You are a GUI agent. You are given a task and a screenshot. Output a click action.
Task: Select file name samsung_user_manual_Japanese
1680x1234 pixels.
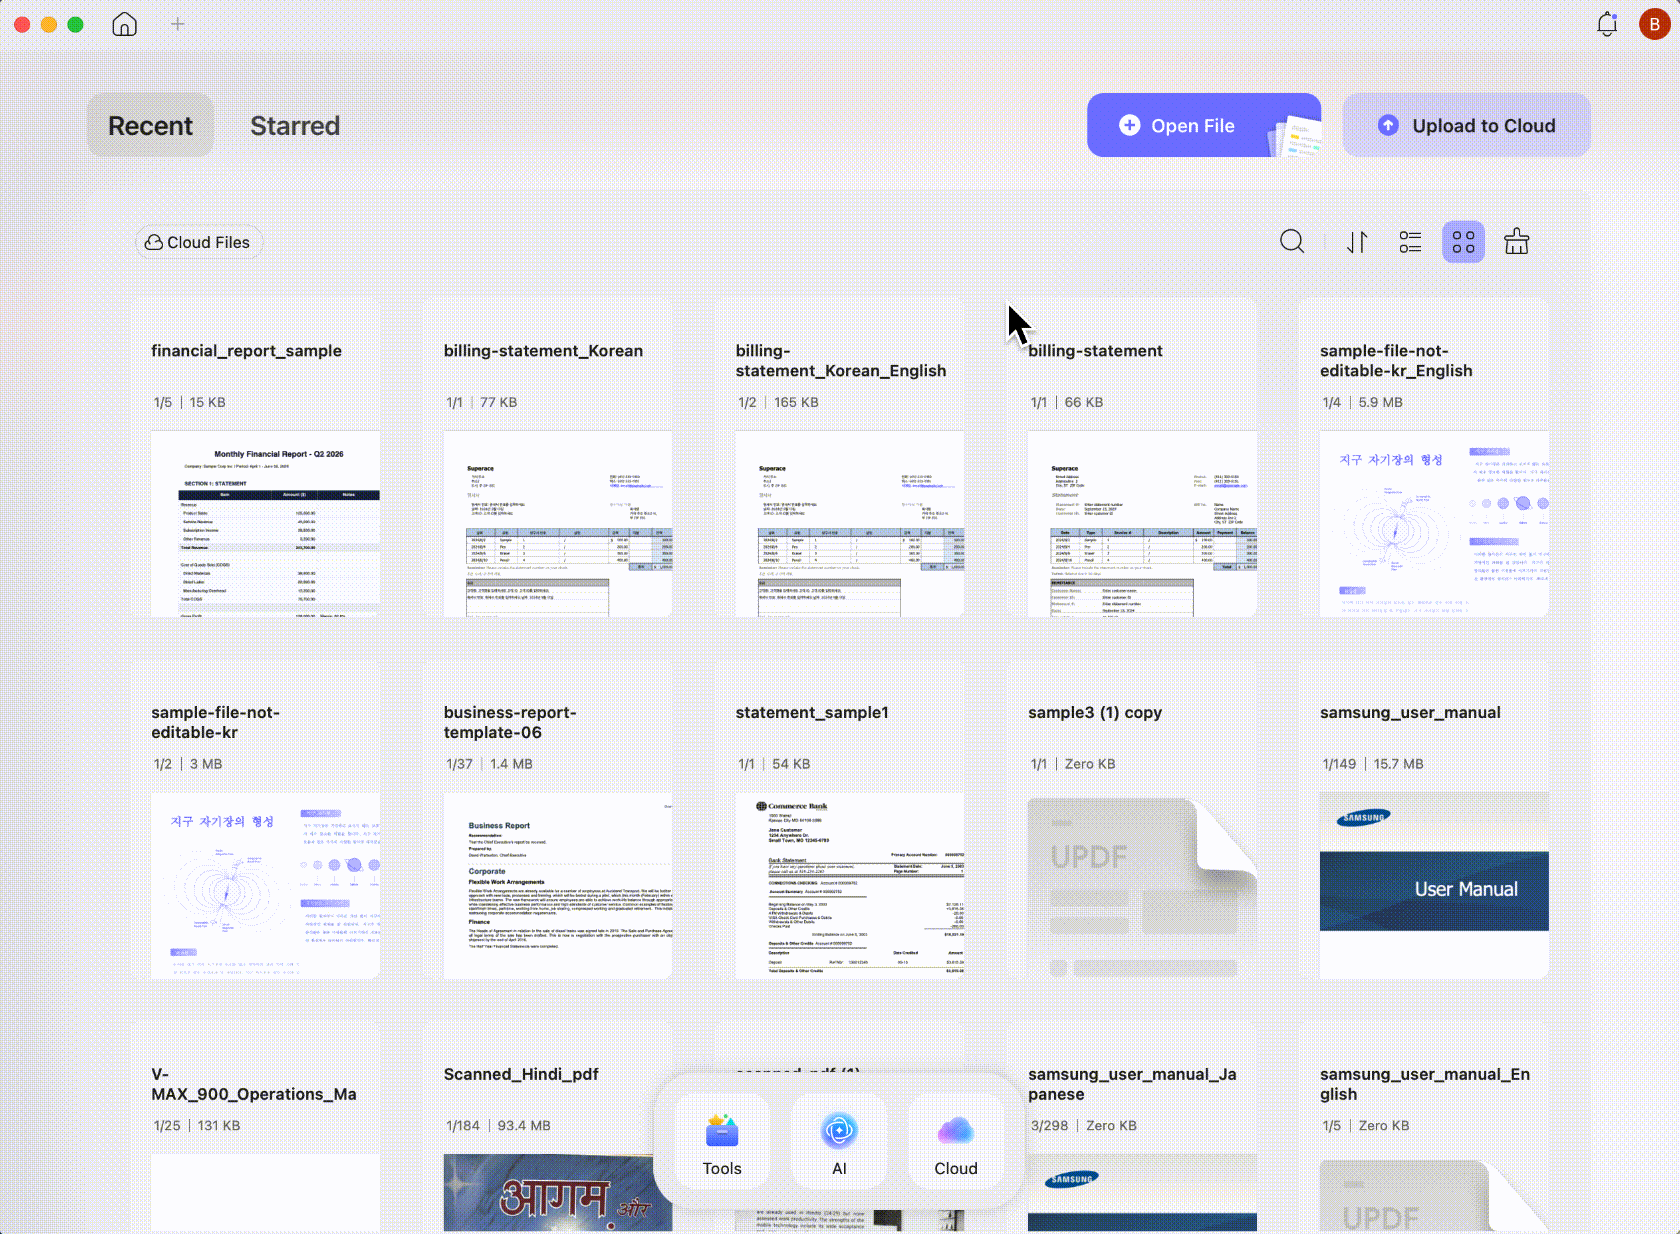tap(1132, 1085)
